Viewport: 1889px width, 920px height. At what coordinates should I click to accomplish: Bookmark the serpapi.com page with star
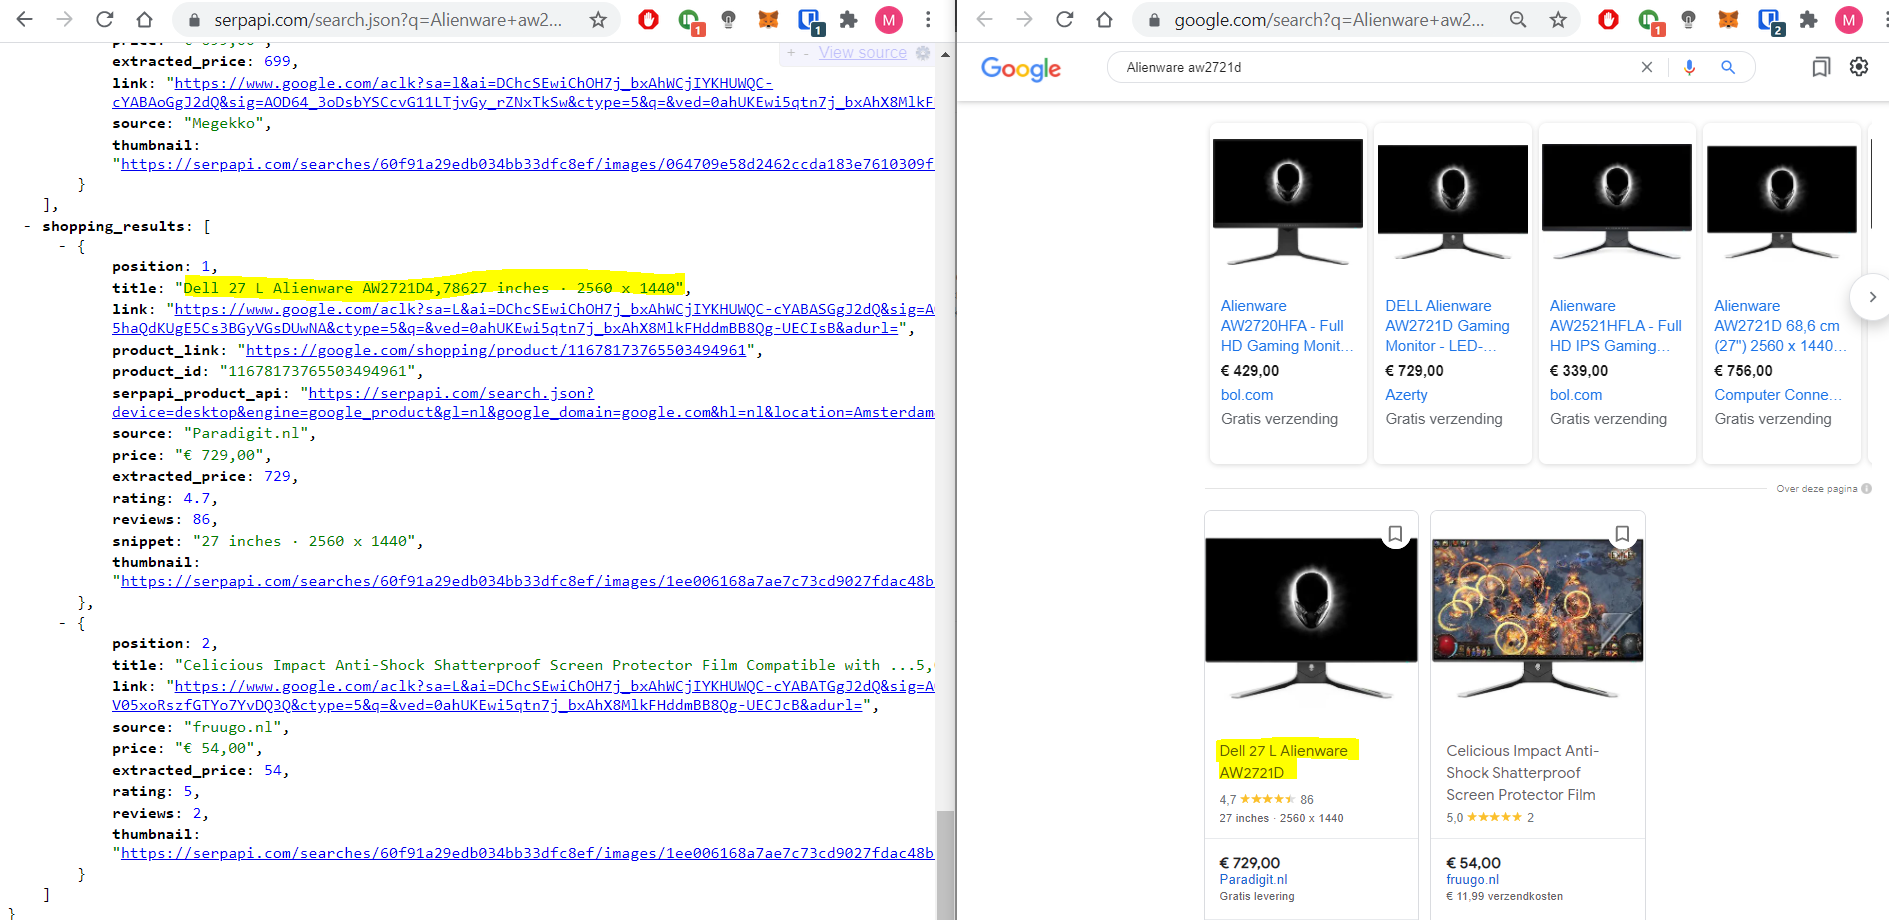click(598, 19)
